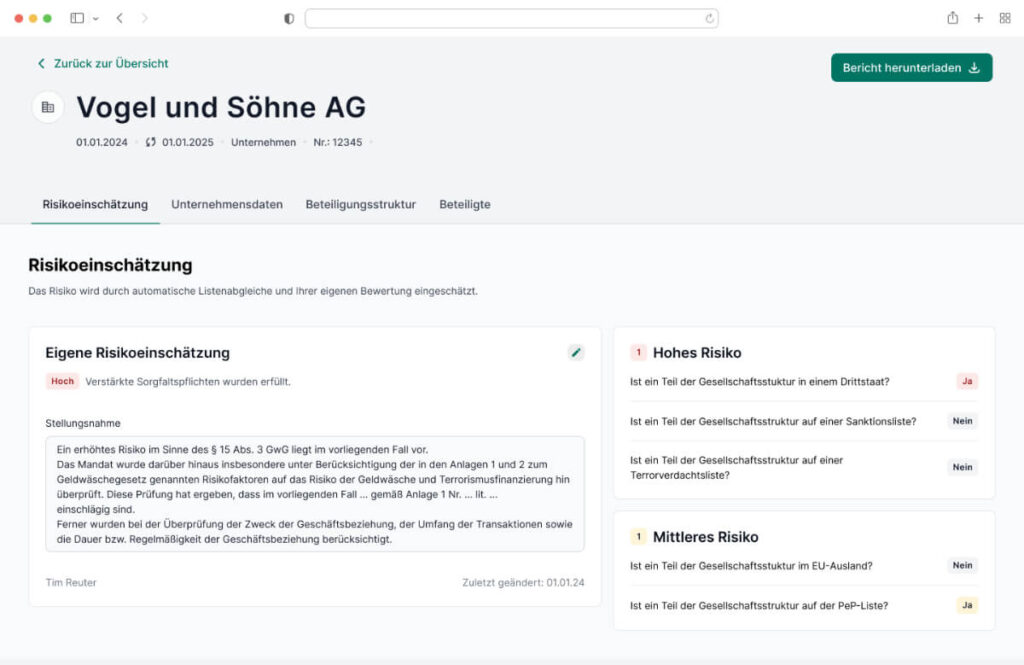Click the author name Tim Reuter
1024x665 pixels.
tap(71, 583)
